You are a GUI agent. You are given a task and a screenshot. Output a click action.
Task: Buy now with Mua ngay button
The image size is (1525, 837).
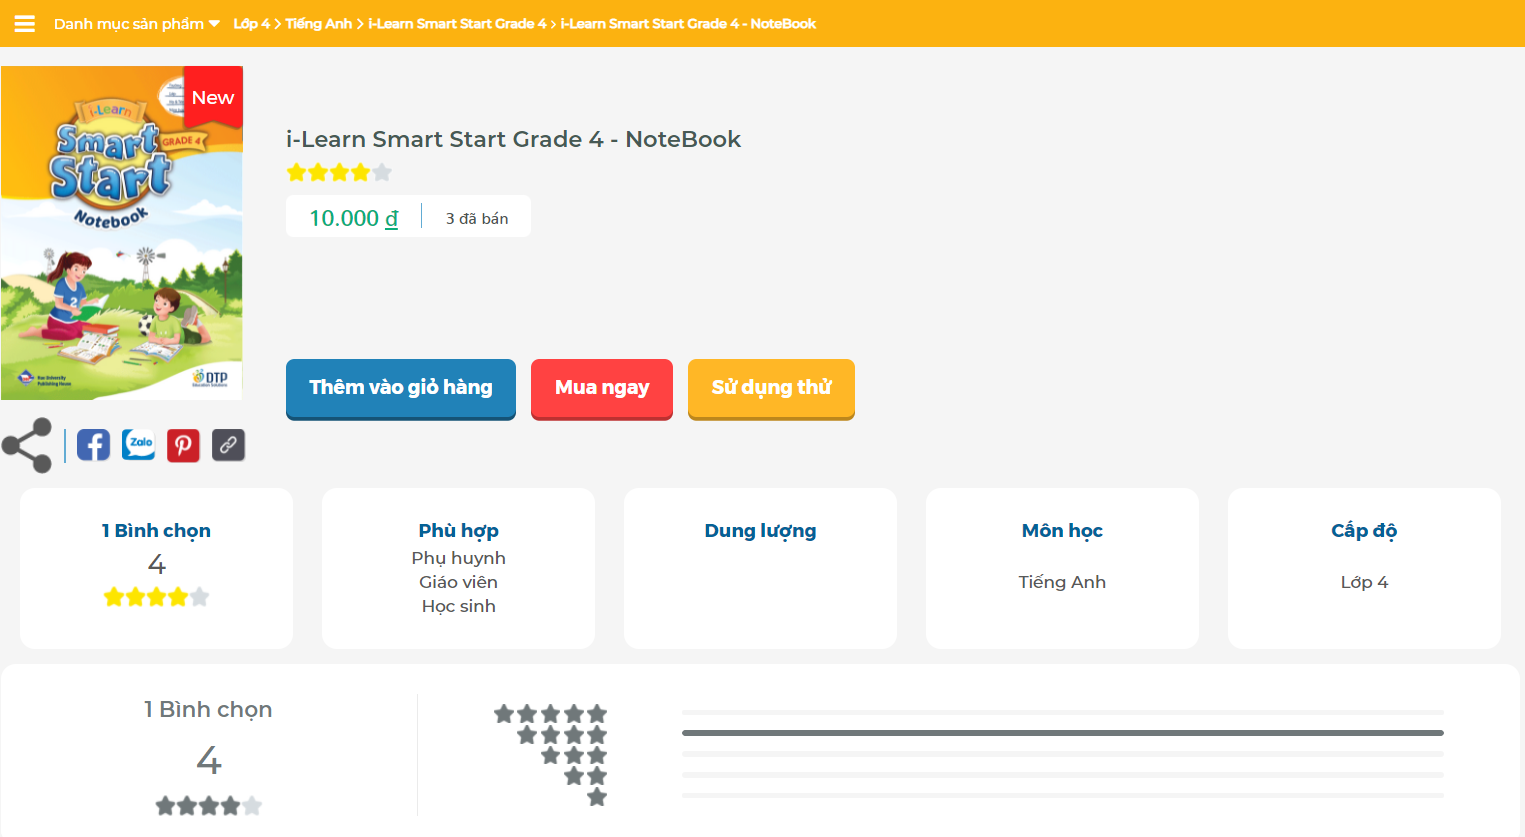602,388
